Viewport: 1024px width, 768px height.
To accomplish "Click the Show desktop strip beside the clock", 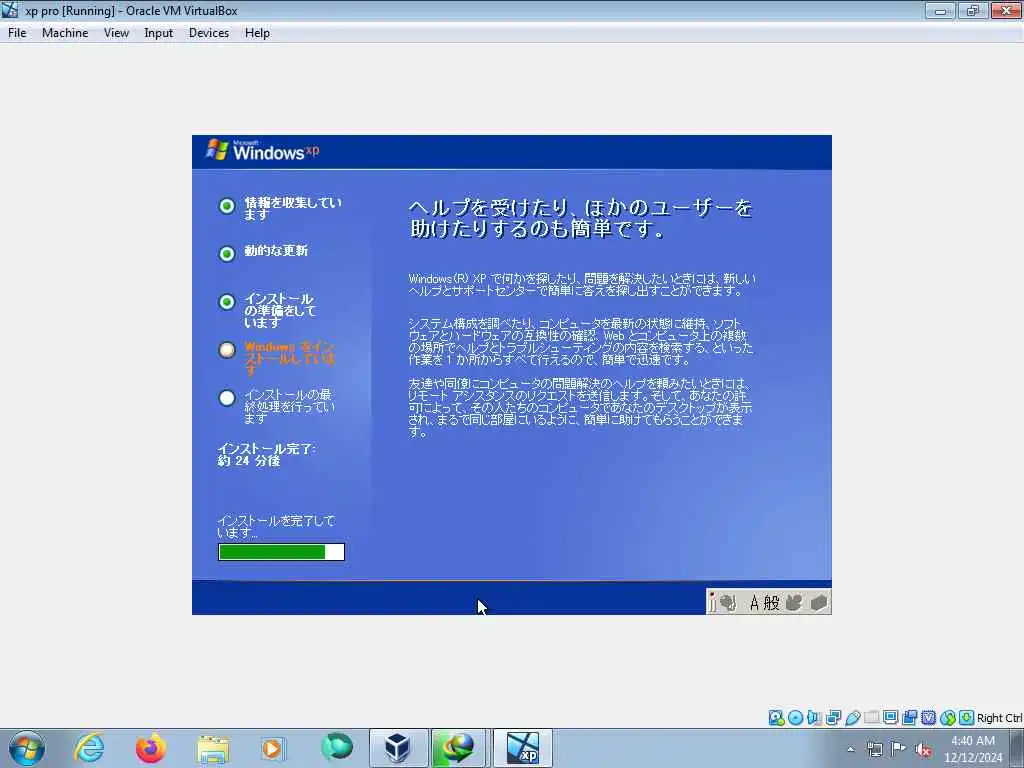I will pyautogui.click(x=1017, y=748).
